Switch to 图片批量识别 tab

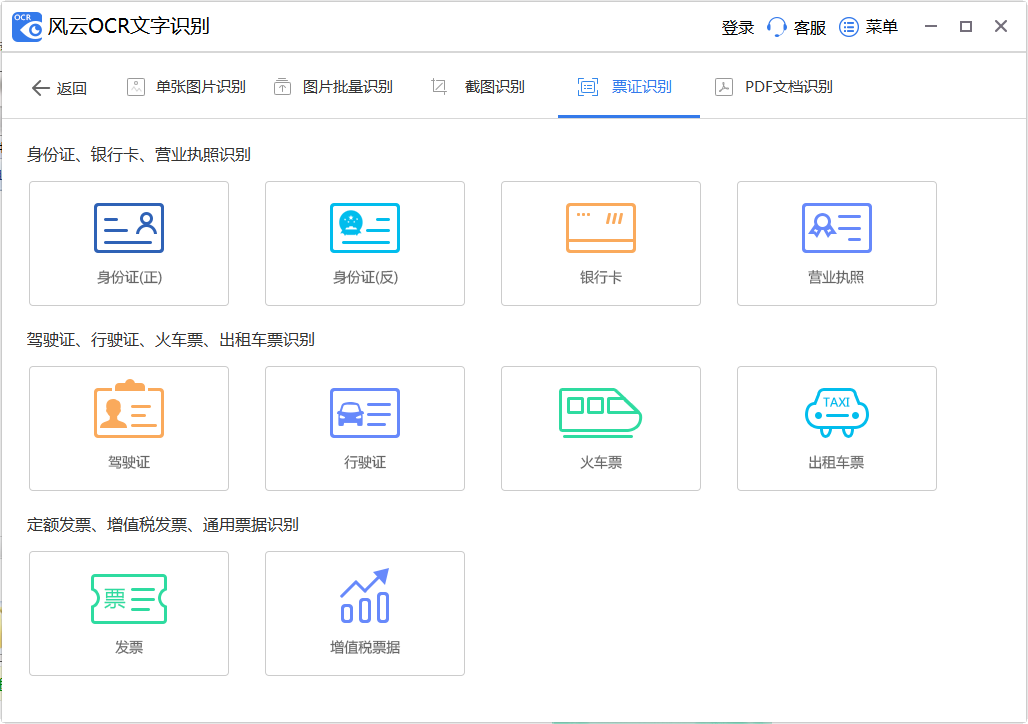[347, 87]
